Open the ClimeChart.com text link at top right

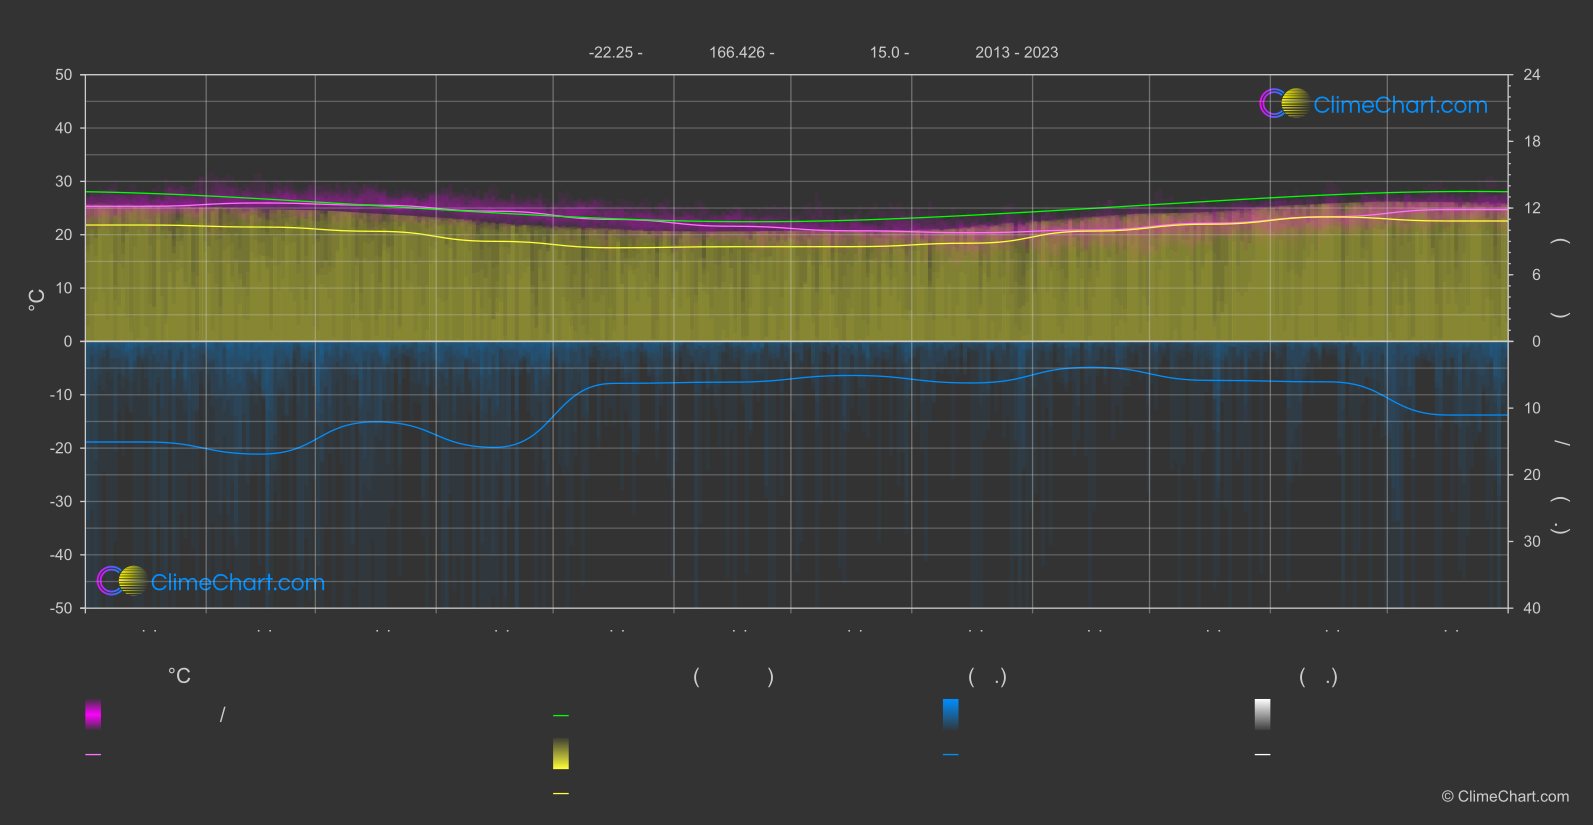pyautogui.click(x=1400, y=105)
